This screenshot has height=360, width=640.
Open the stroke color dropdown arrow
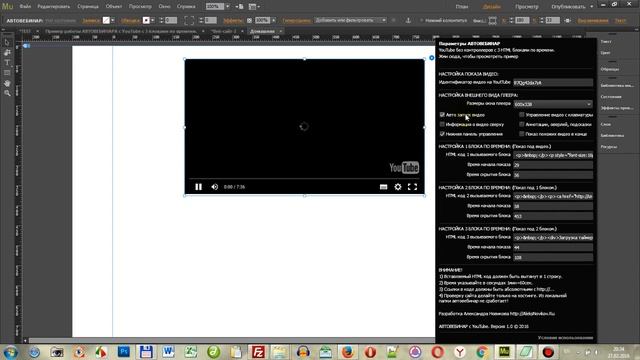[x=153, y=20]
